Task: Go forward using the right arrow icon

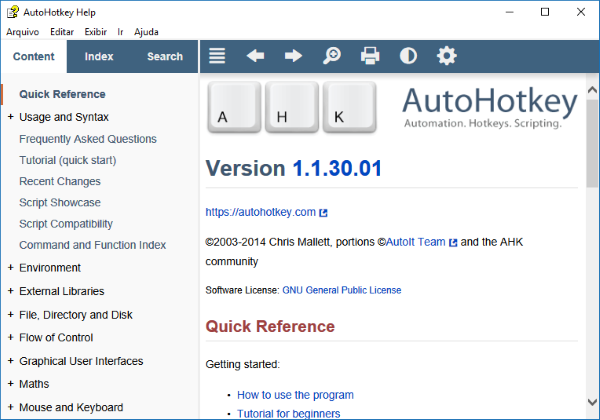Action: click(293, 56)
